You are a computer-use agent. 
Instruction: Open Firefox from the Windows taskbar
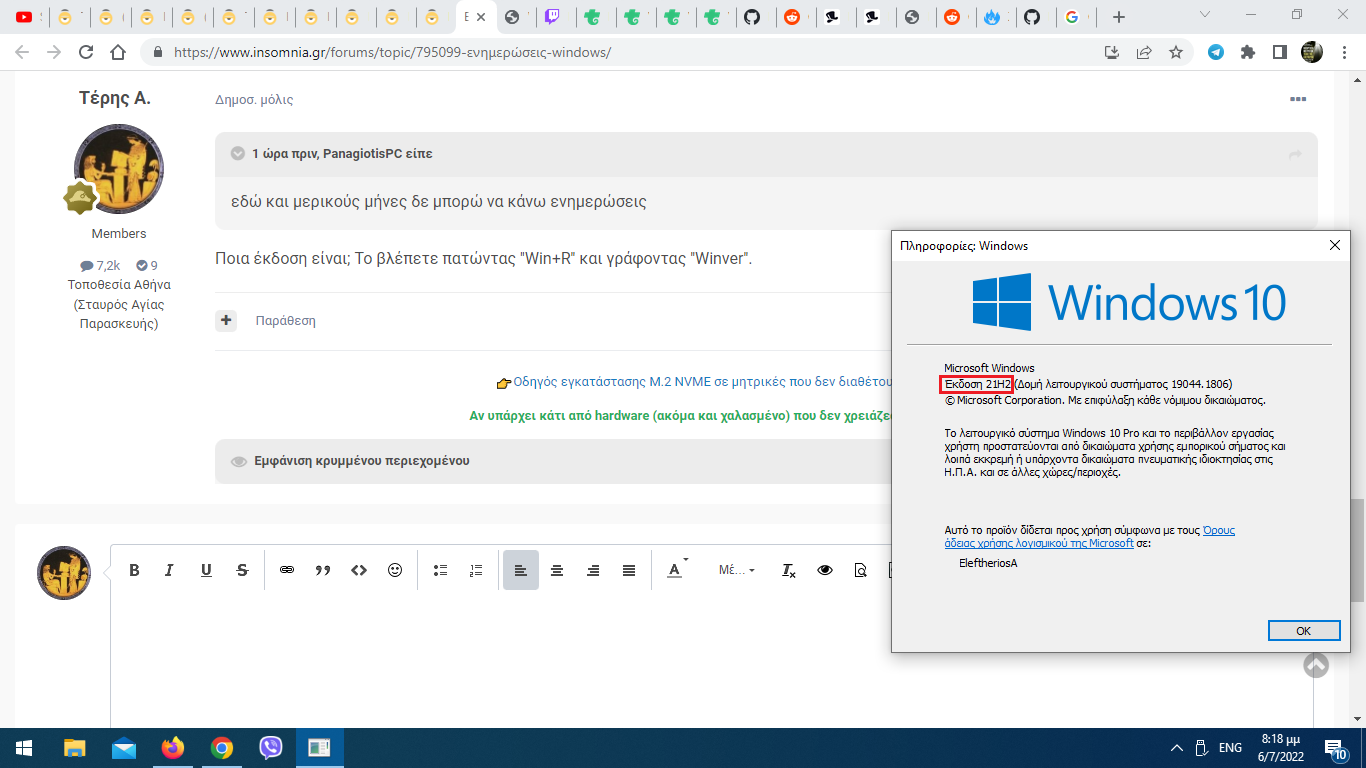pos(173,748)
